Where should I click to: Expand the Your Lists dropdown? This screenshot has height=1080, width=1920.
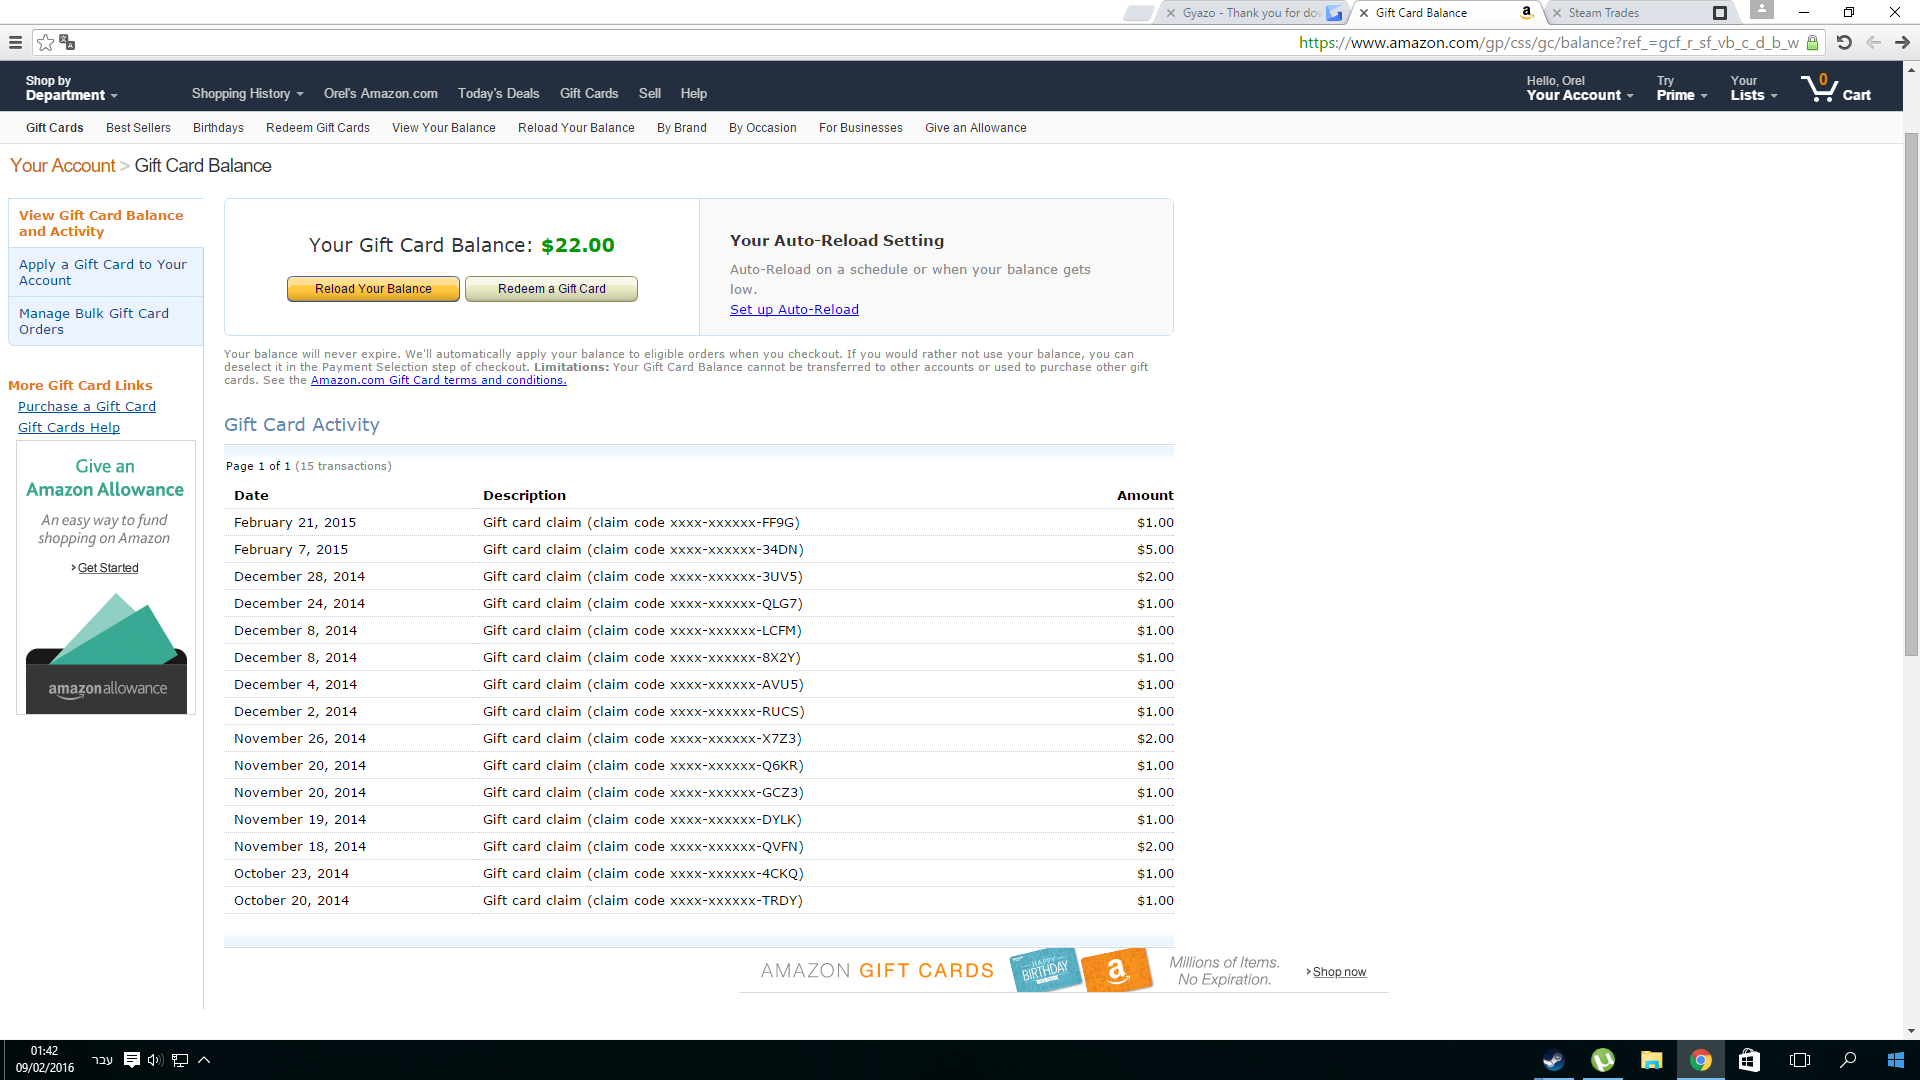click(1754, 88)
